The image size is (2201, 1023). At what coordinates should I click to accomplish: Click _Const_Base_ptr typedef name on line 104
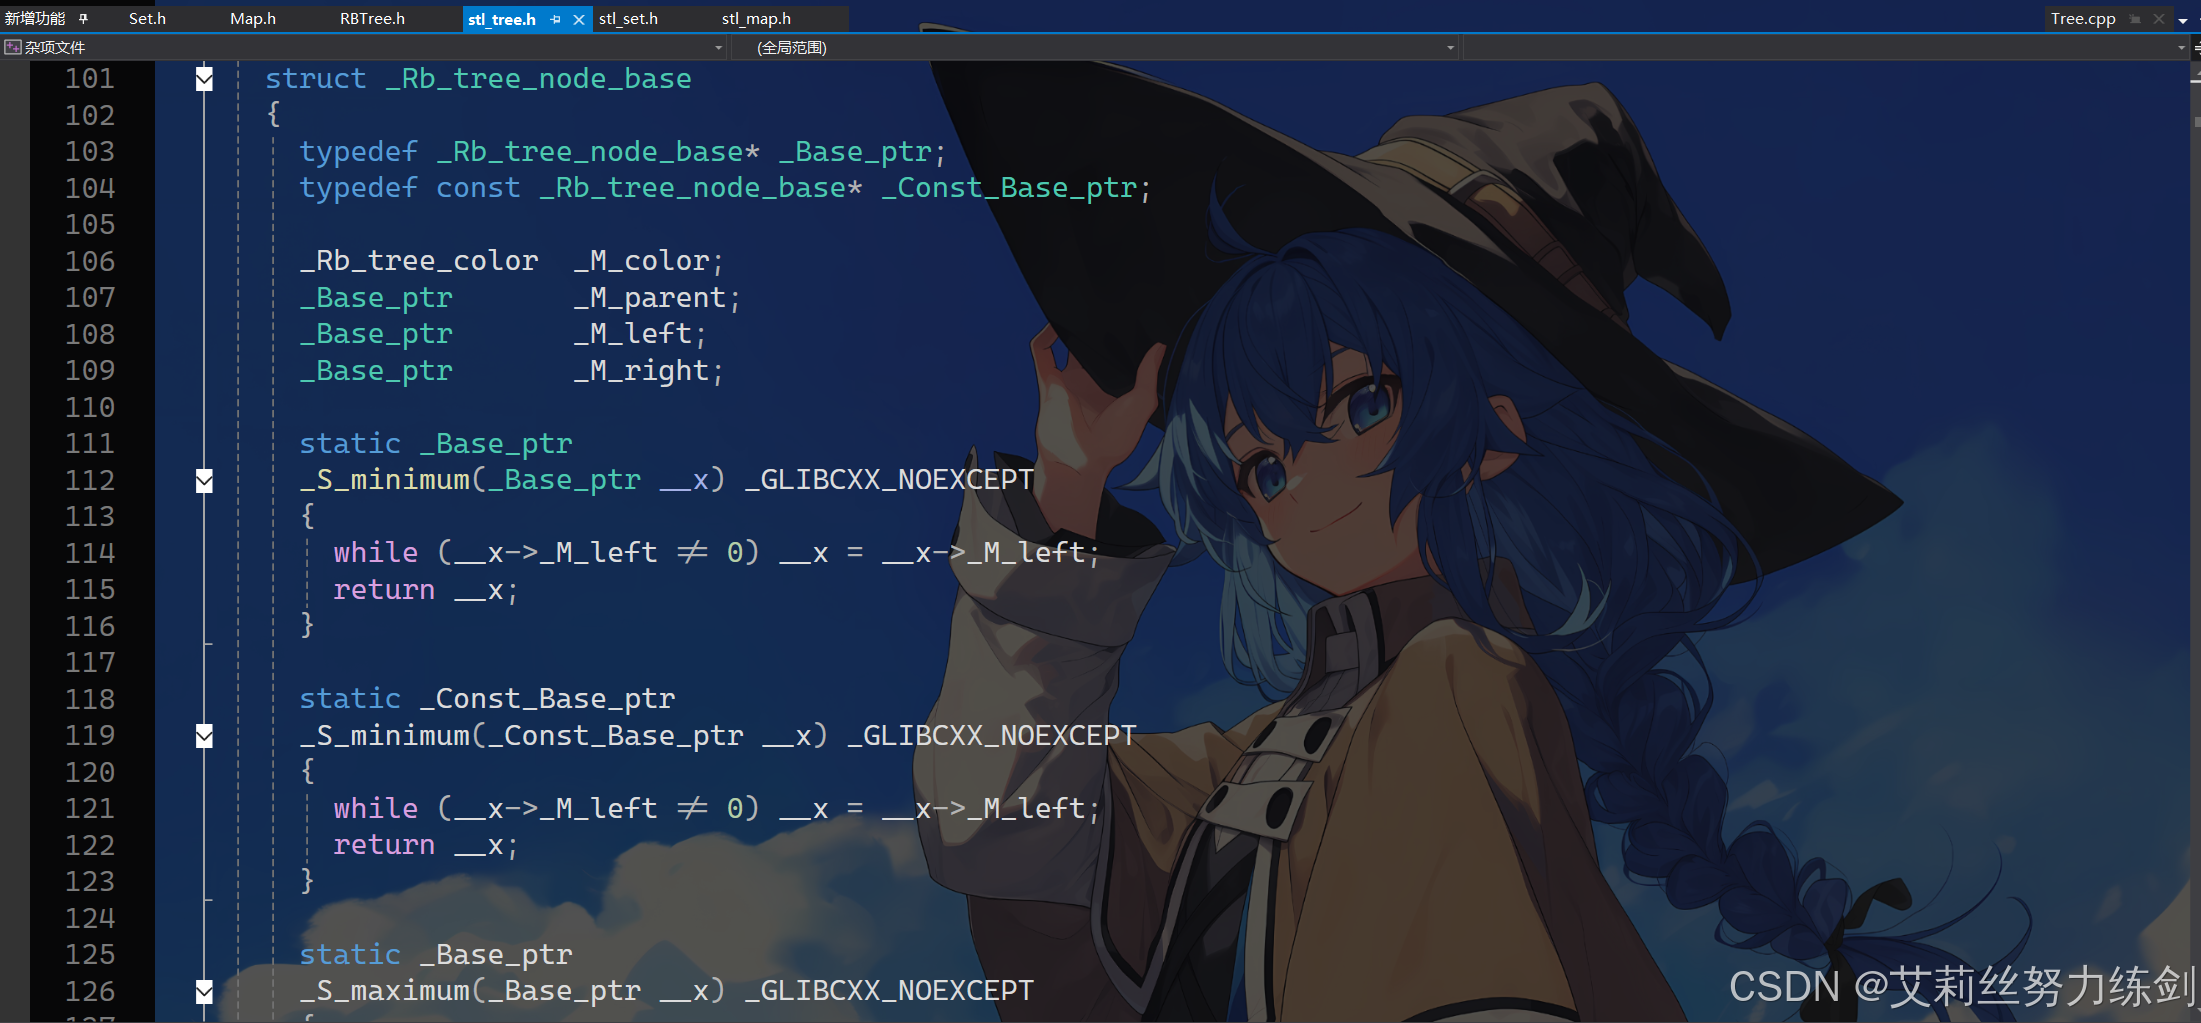[x=1009, y=188]
